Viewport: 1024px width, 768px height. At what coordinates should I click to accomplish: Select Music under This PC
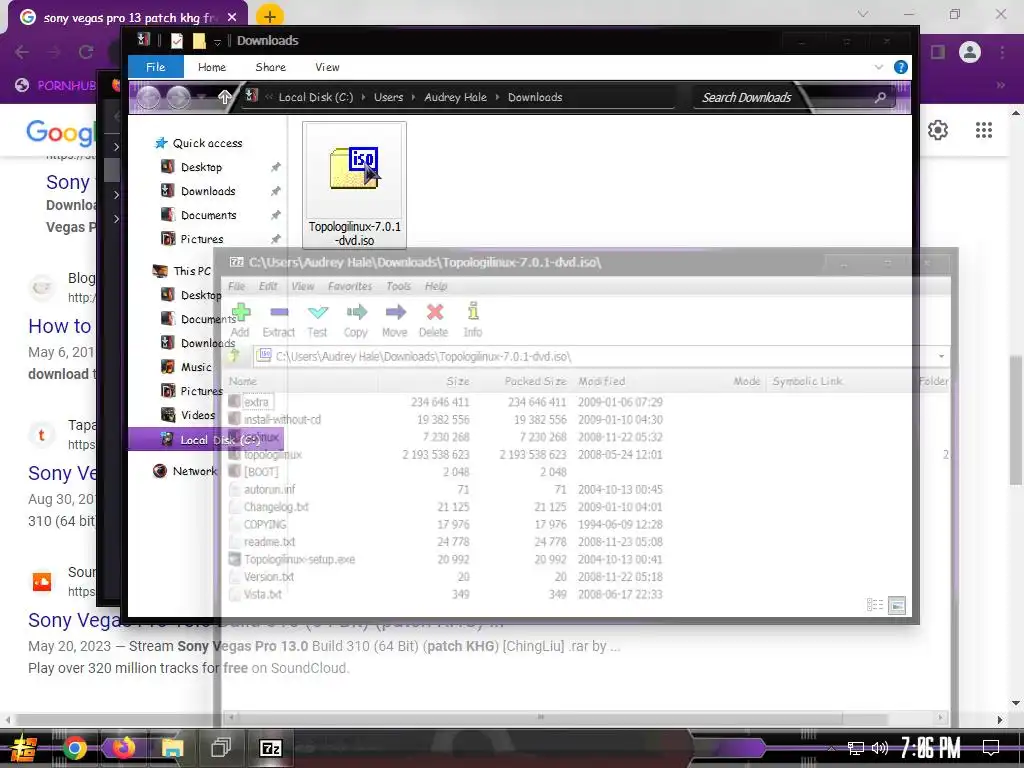pyautogui.click(x=196, y=367)
